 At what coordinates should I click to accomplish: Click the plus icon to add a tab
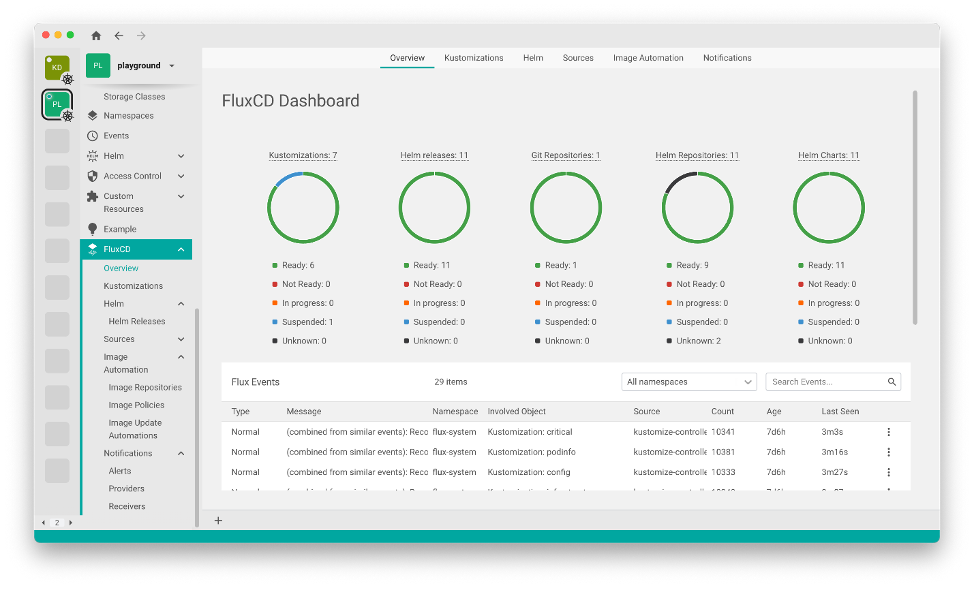tap(218, 521)
